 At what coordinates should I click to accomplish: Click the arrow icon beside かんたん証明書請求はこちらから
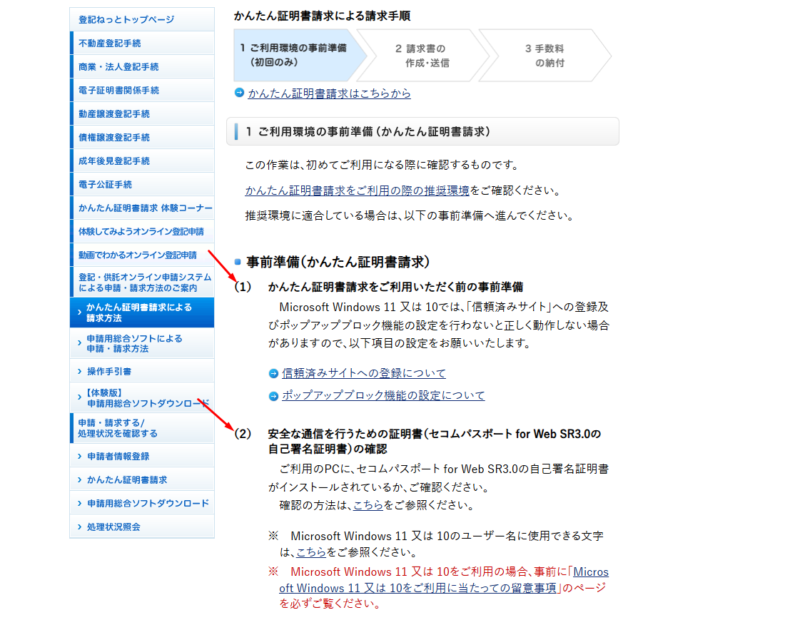tap(239, 94)
